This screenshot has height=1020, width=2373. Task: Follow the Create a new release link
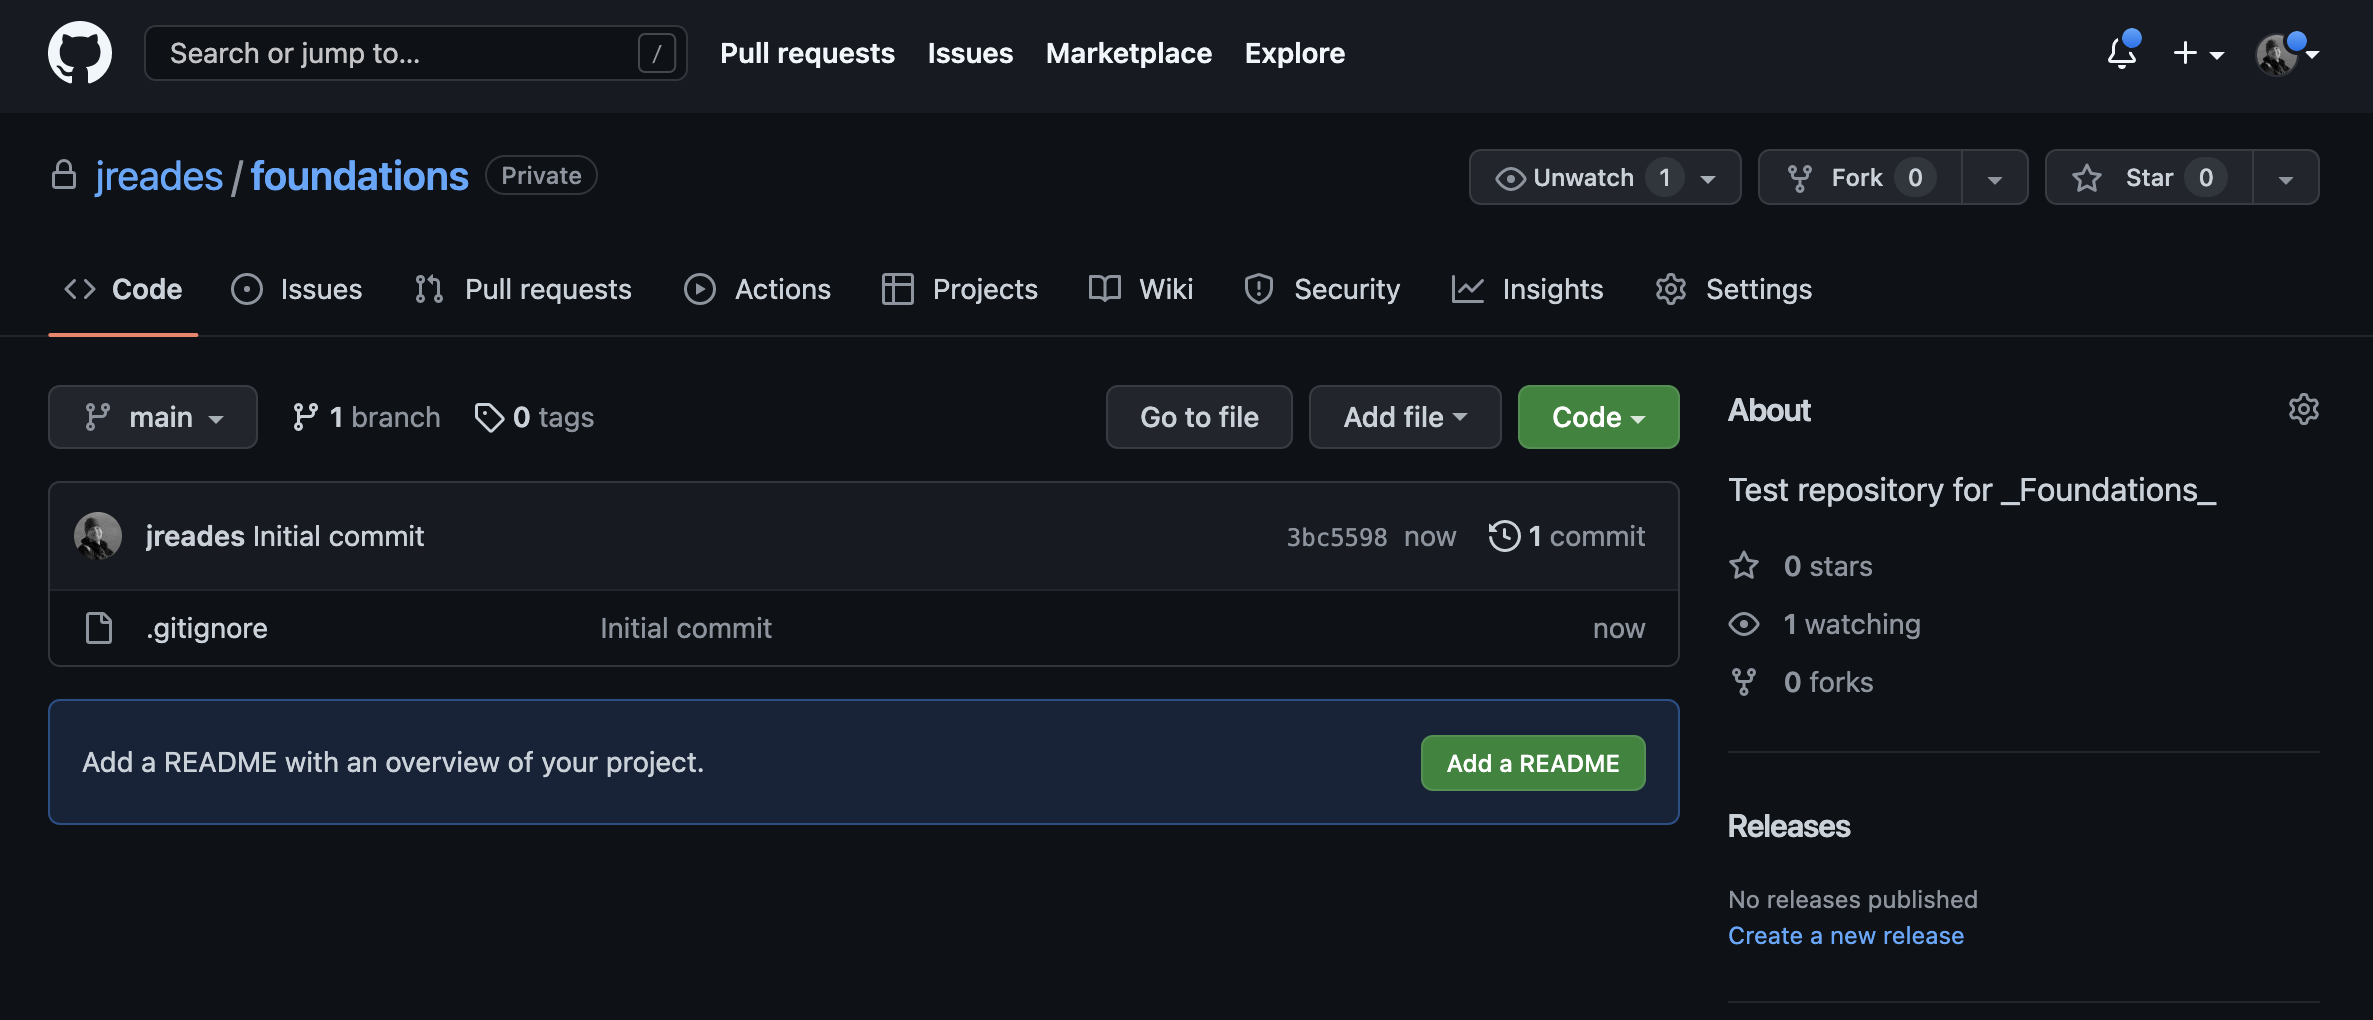1845,936
